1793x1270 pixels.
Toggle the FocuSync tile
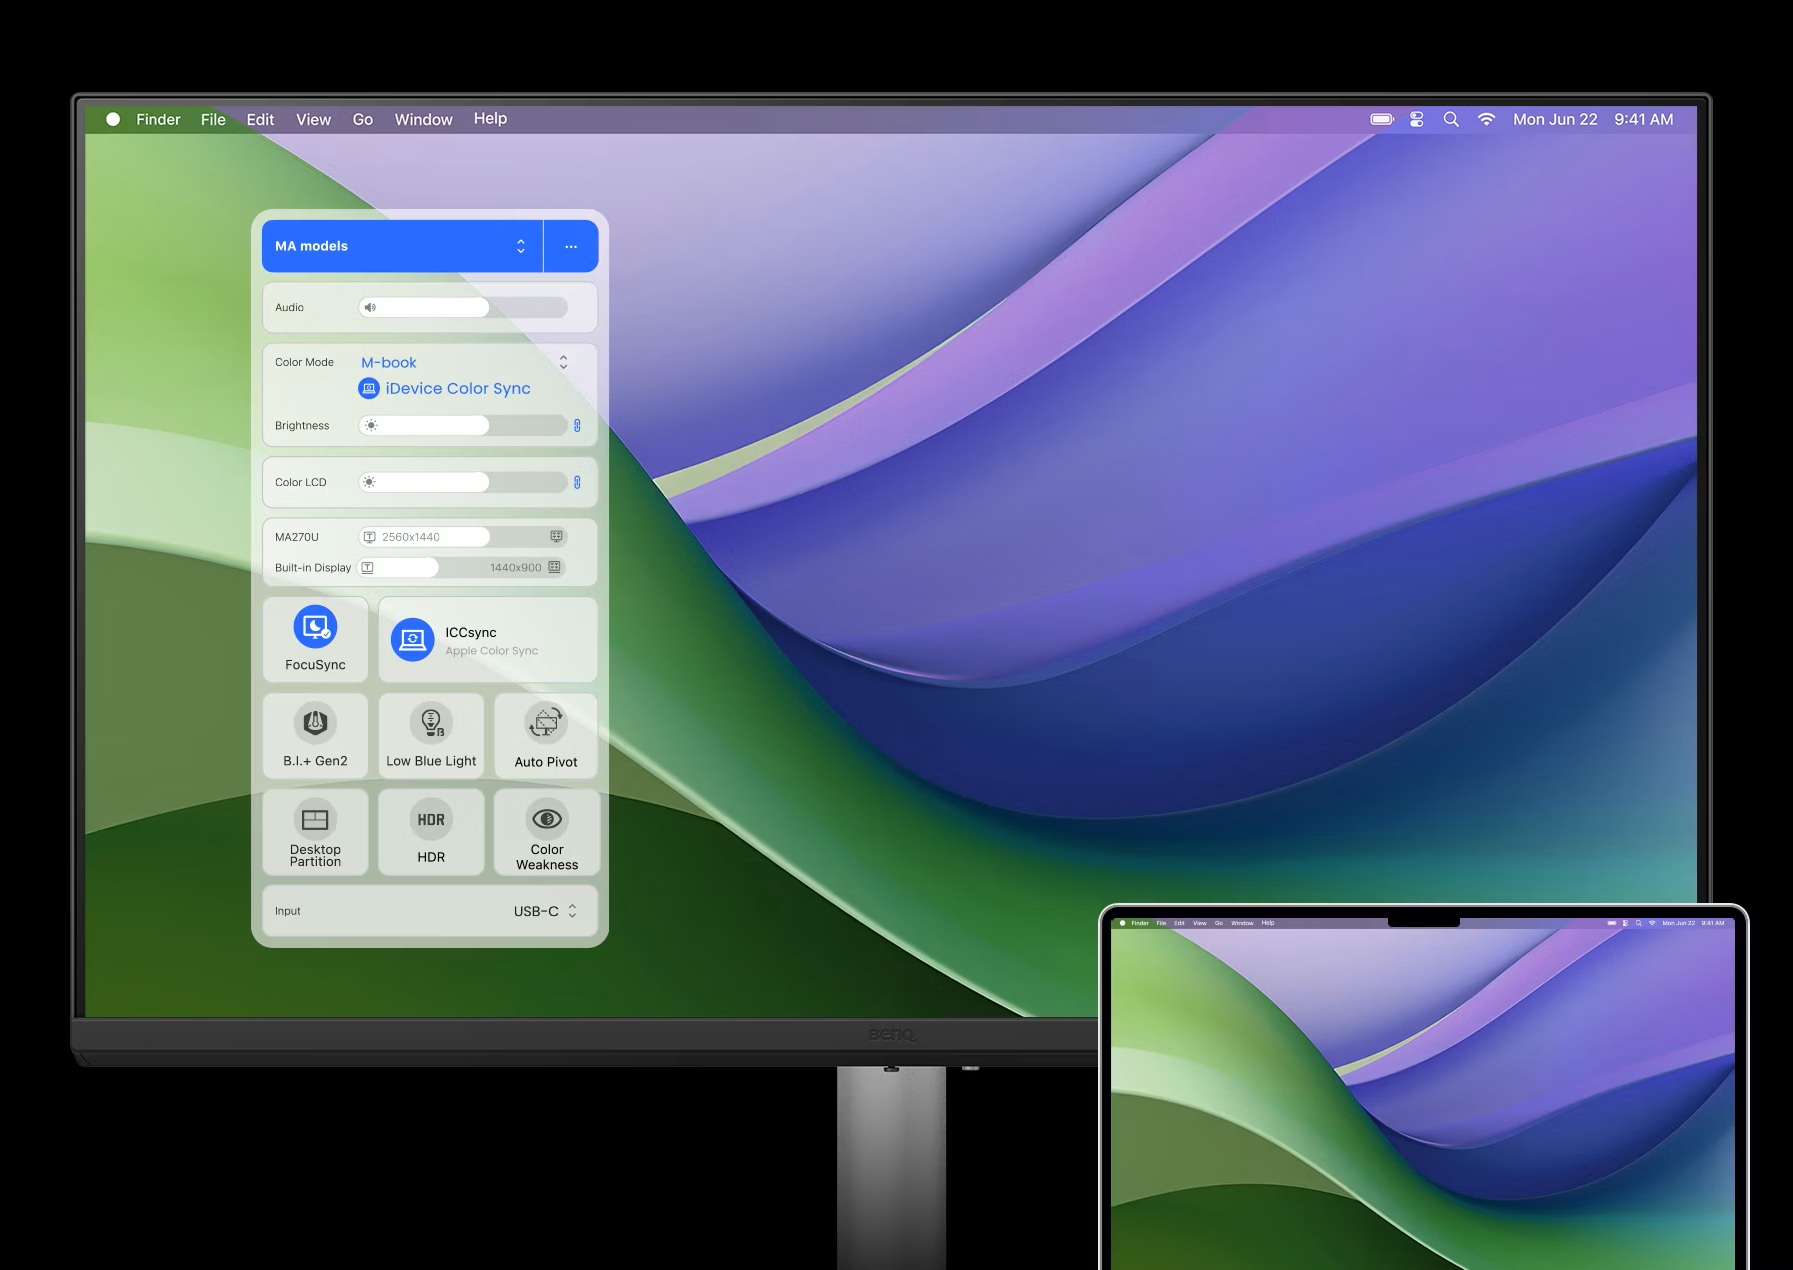pyautogui.click(x=315, y=640)
